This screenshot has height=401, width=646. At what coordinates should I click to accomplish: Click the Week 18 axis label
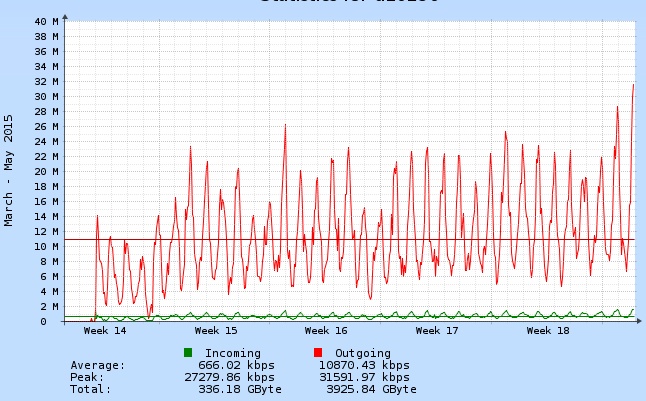point(547,330)
